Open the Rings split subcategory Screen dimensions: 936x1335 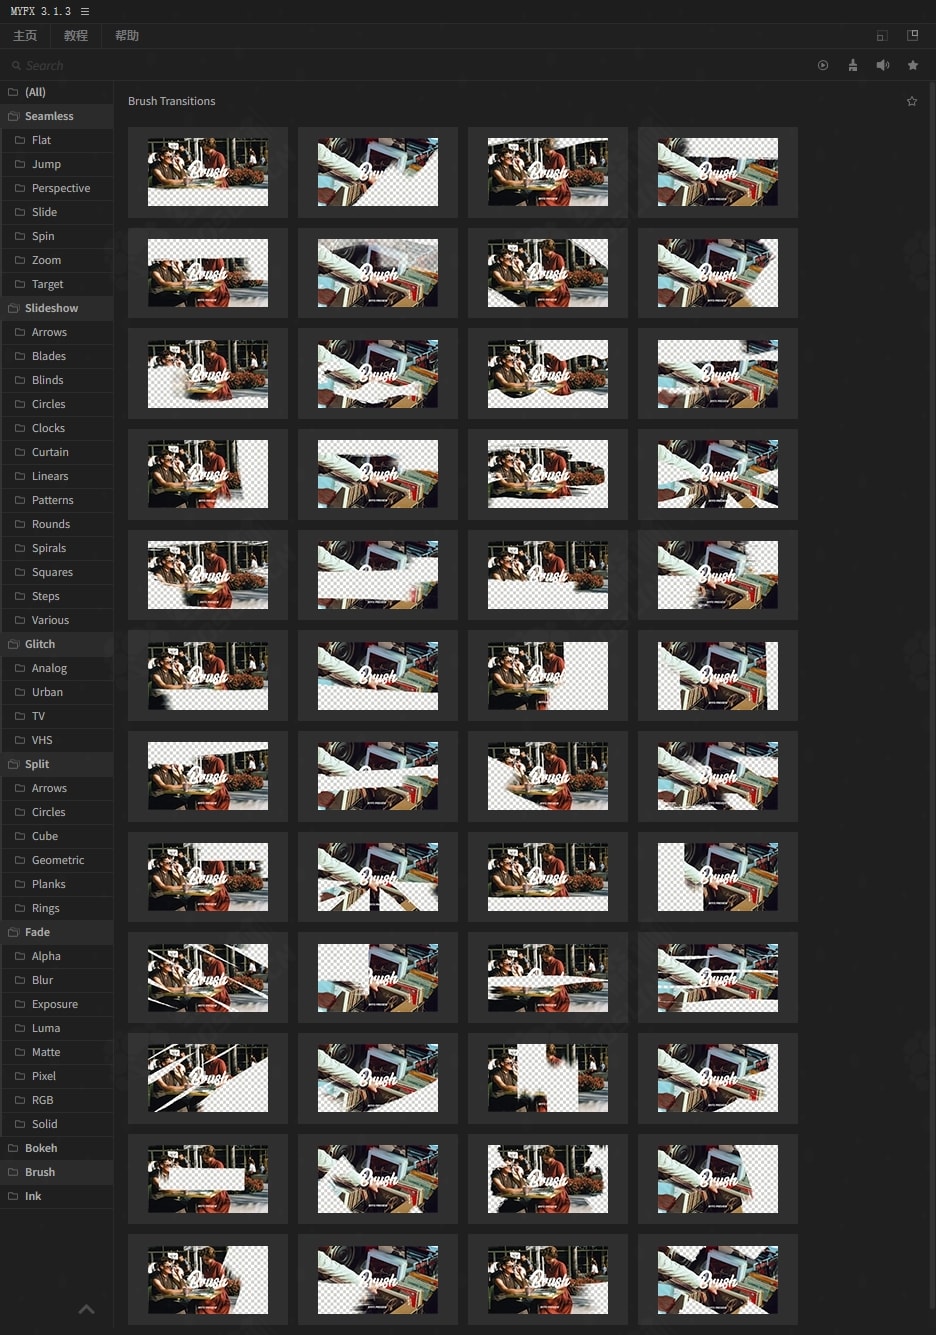(56, 908)
